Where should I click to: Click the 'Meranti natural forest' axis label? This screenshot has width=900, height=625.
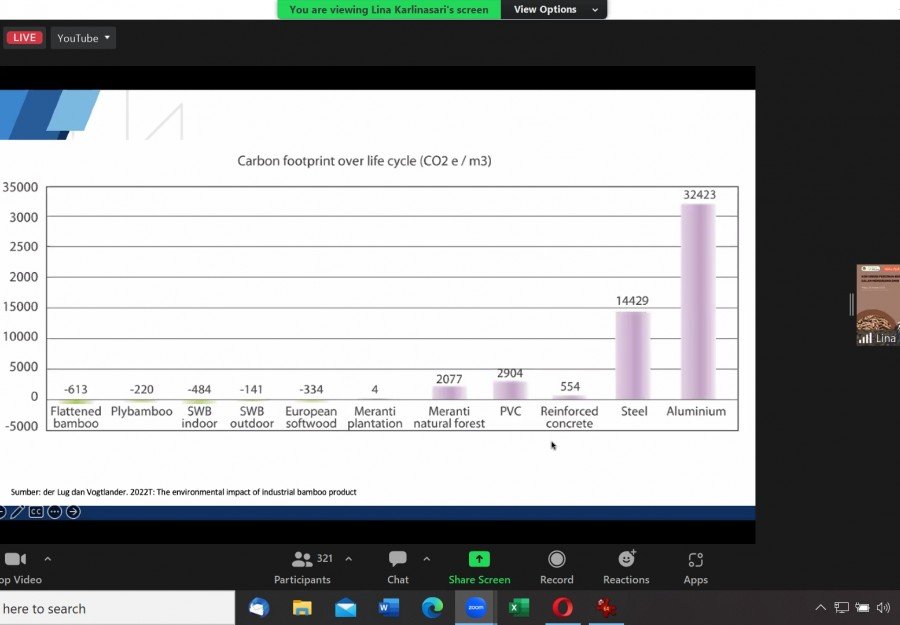pyautogui.click(x=449, y=417)
